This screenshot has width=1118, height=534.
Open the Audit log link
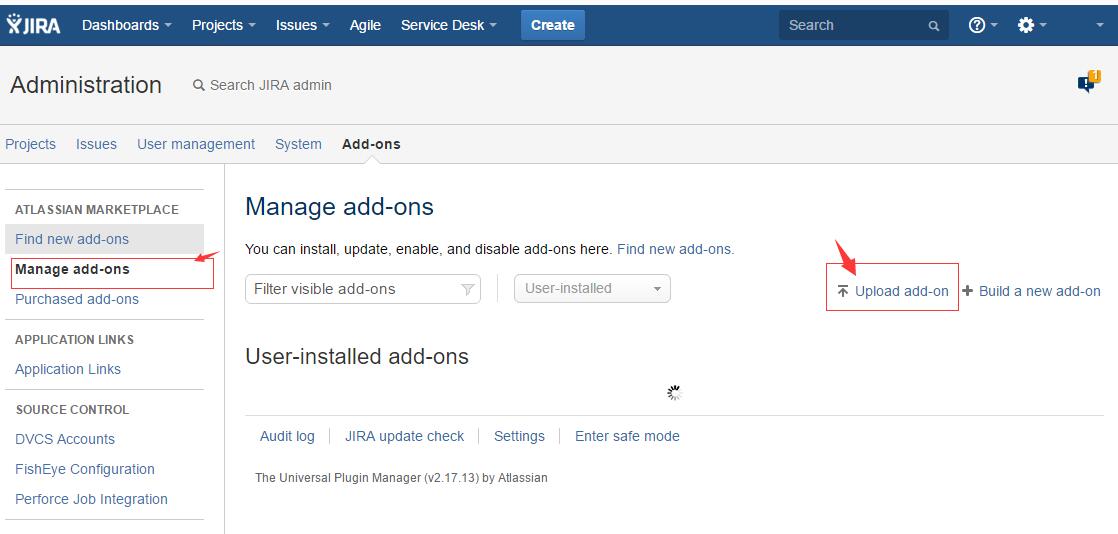click(x=287, y=436)
